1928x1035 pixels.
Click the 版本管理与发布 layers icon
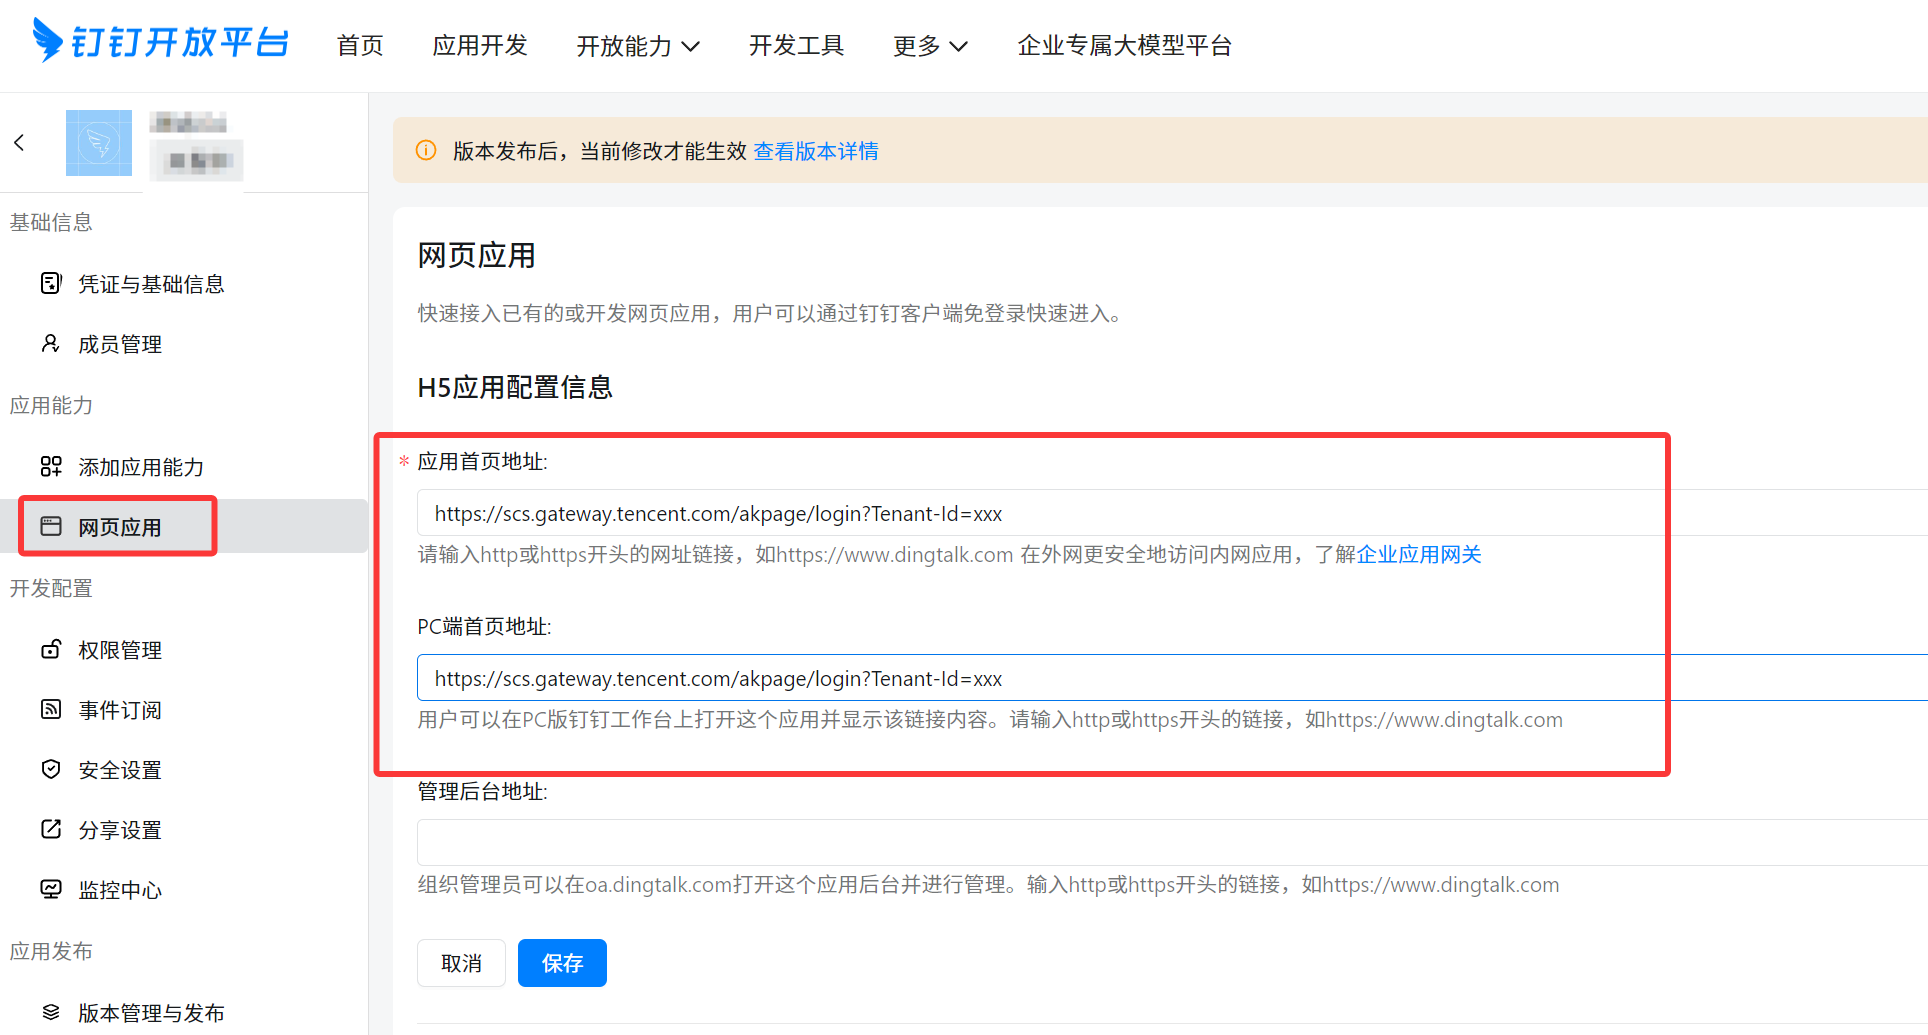click(x=51, y=1012)
